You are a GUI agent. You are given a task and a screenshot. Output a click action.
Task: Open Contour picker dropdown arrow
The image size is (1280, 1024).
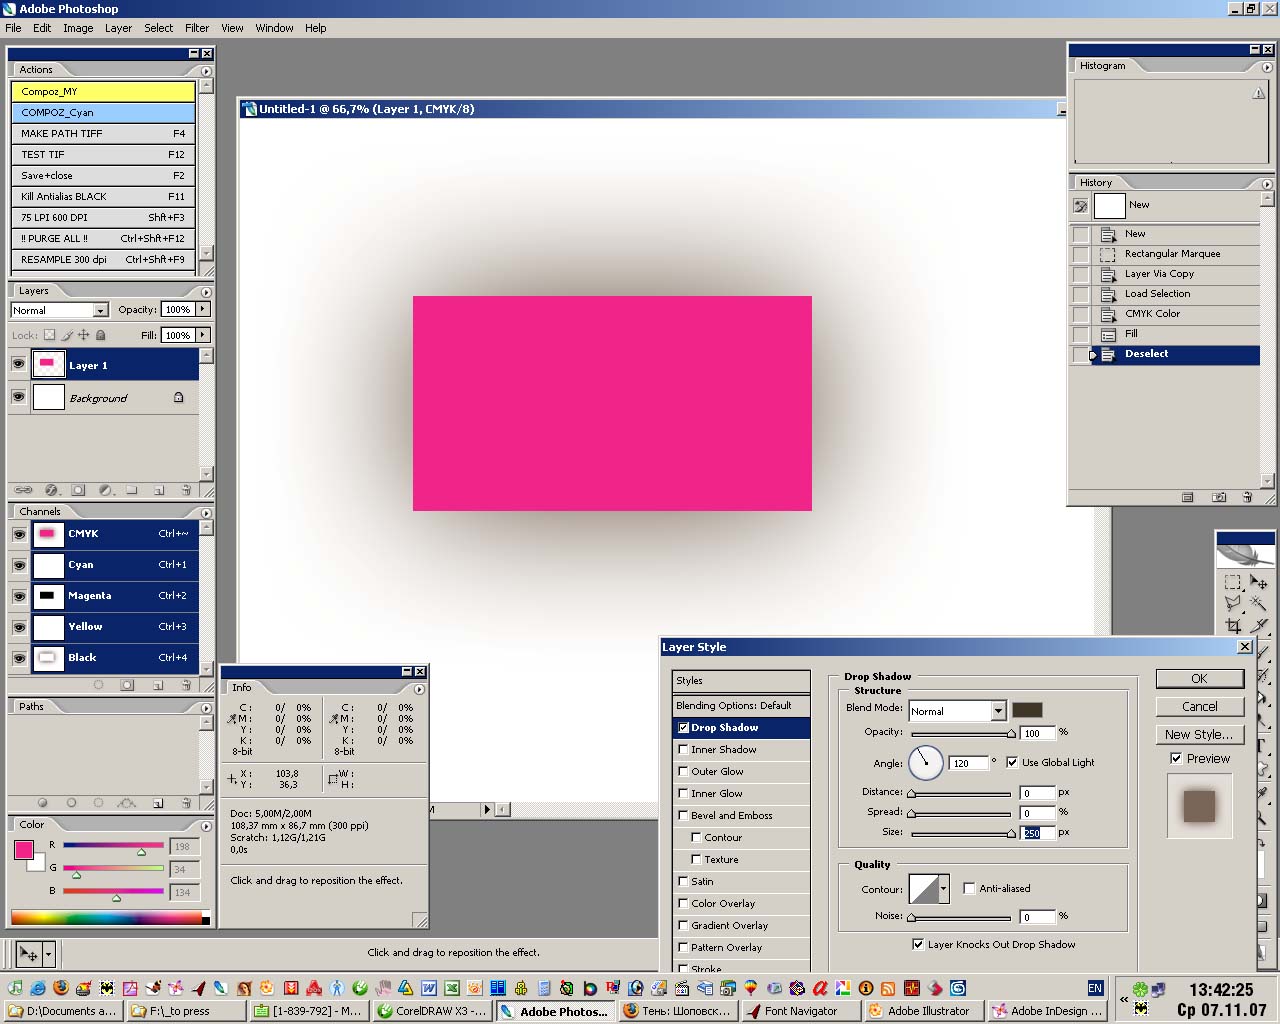[943, 888]
